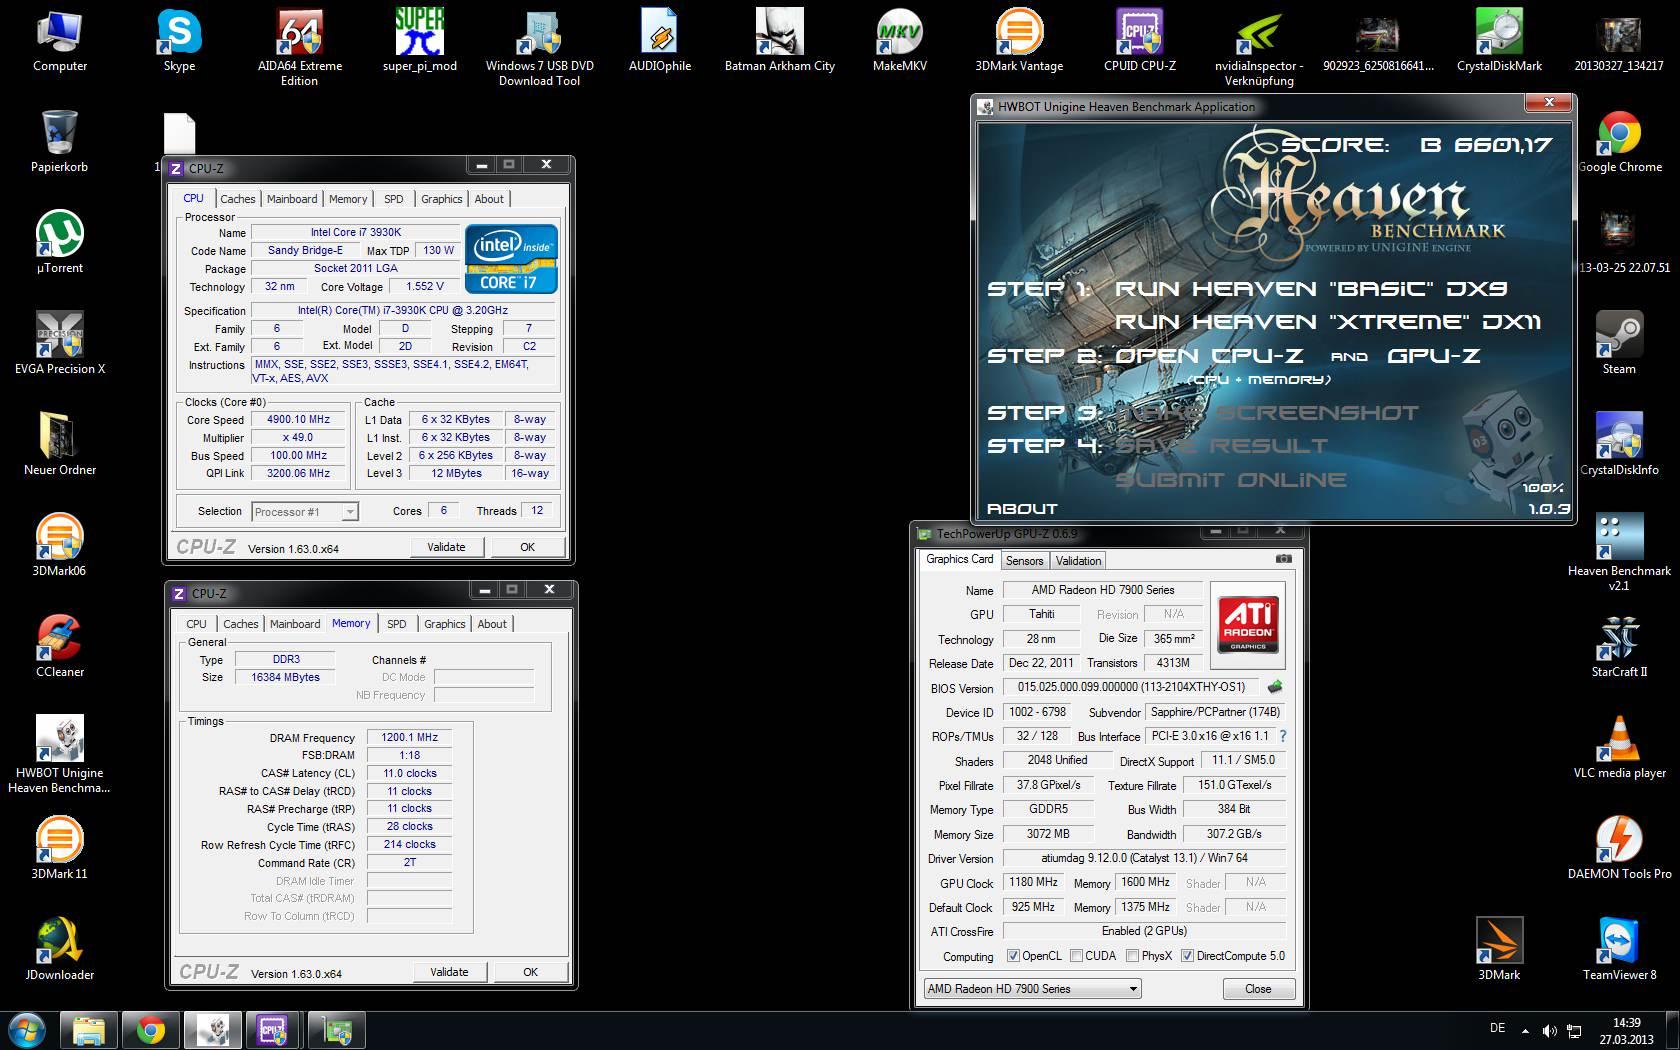Open VLC media player shortcut
Image resolution: width=1680 pixels, height=1050 pixels.
(1619, 747)
